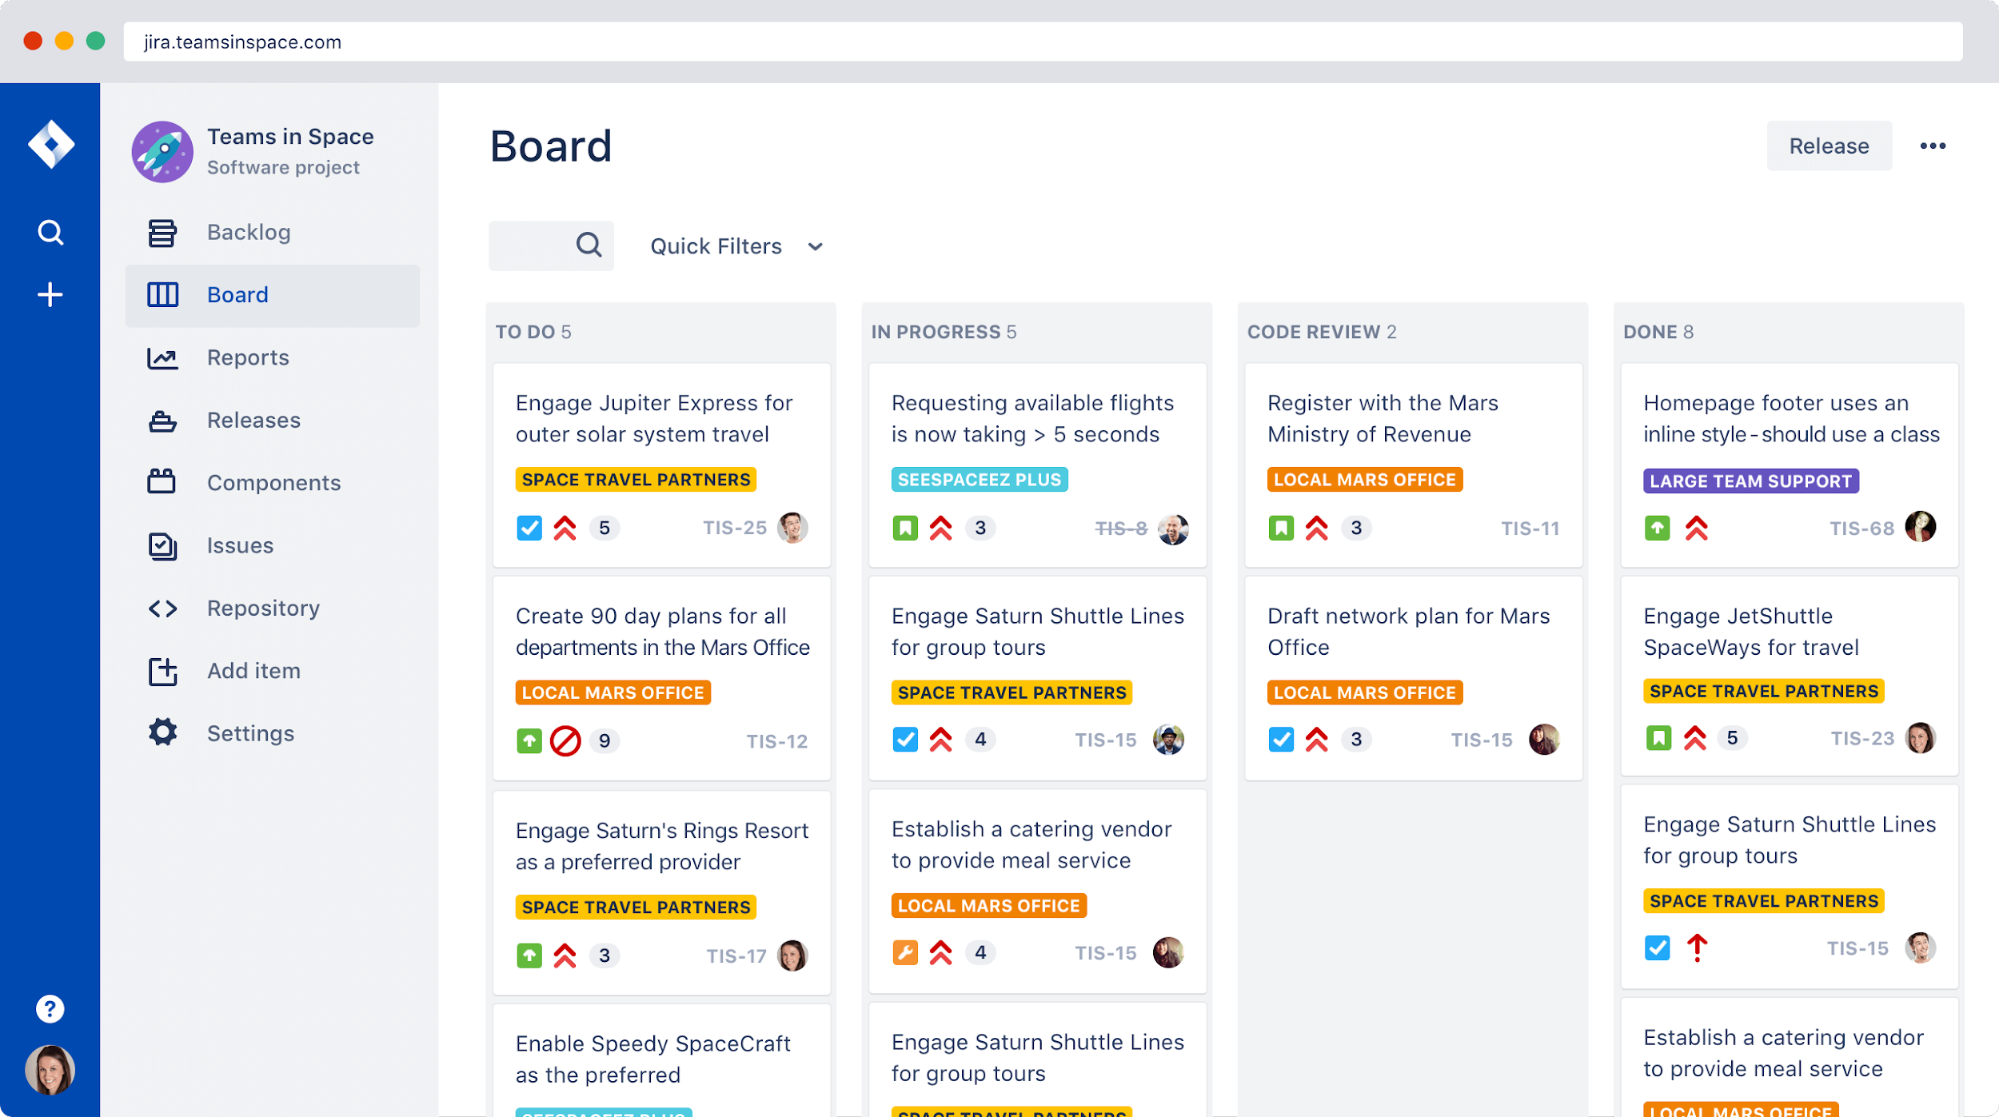Select the Issues menu item

240,545
